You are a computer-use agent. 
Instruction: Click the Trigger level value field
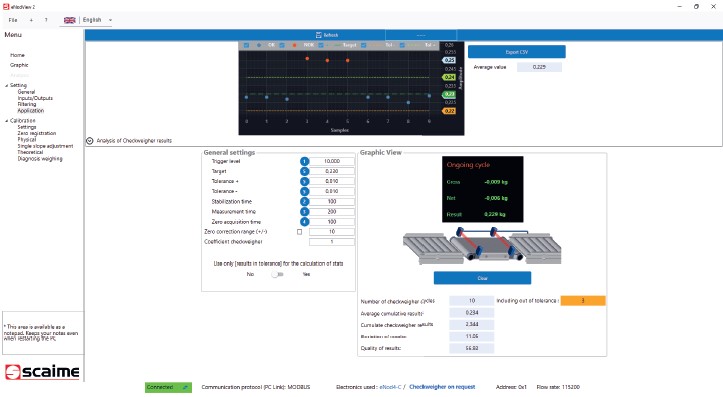[x=332, y=161]
